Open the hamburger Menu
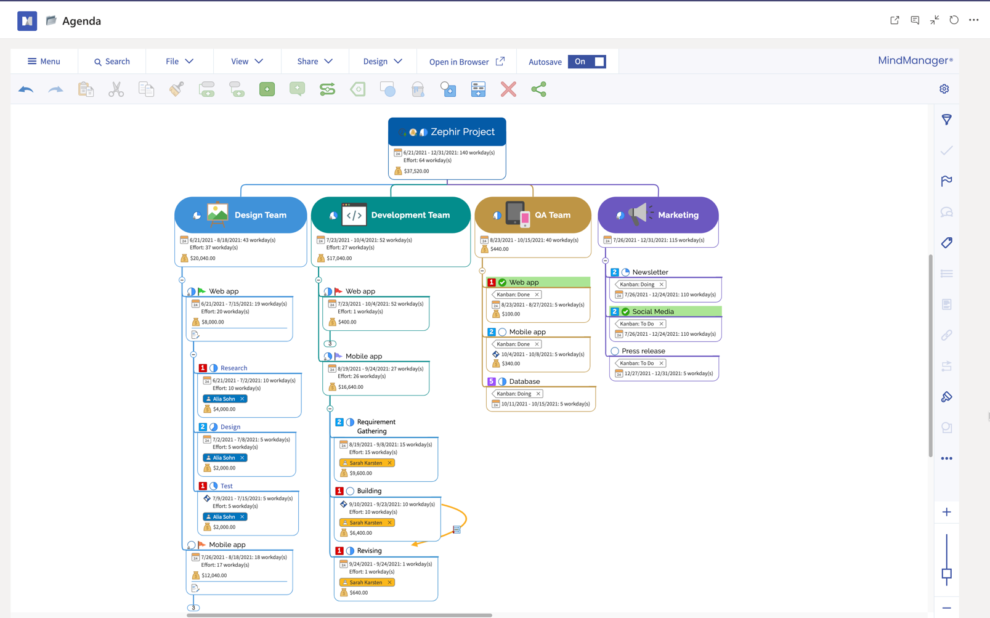990x618 pixels. point(44,62)
